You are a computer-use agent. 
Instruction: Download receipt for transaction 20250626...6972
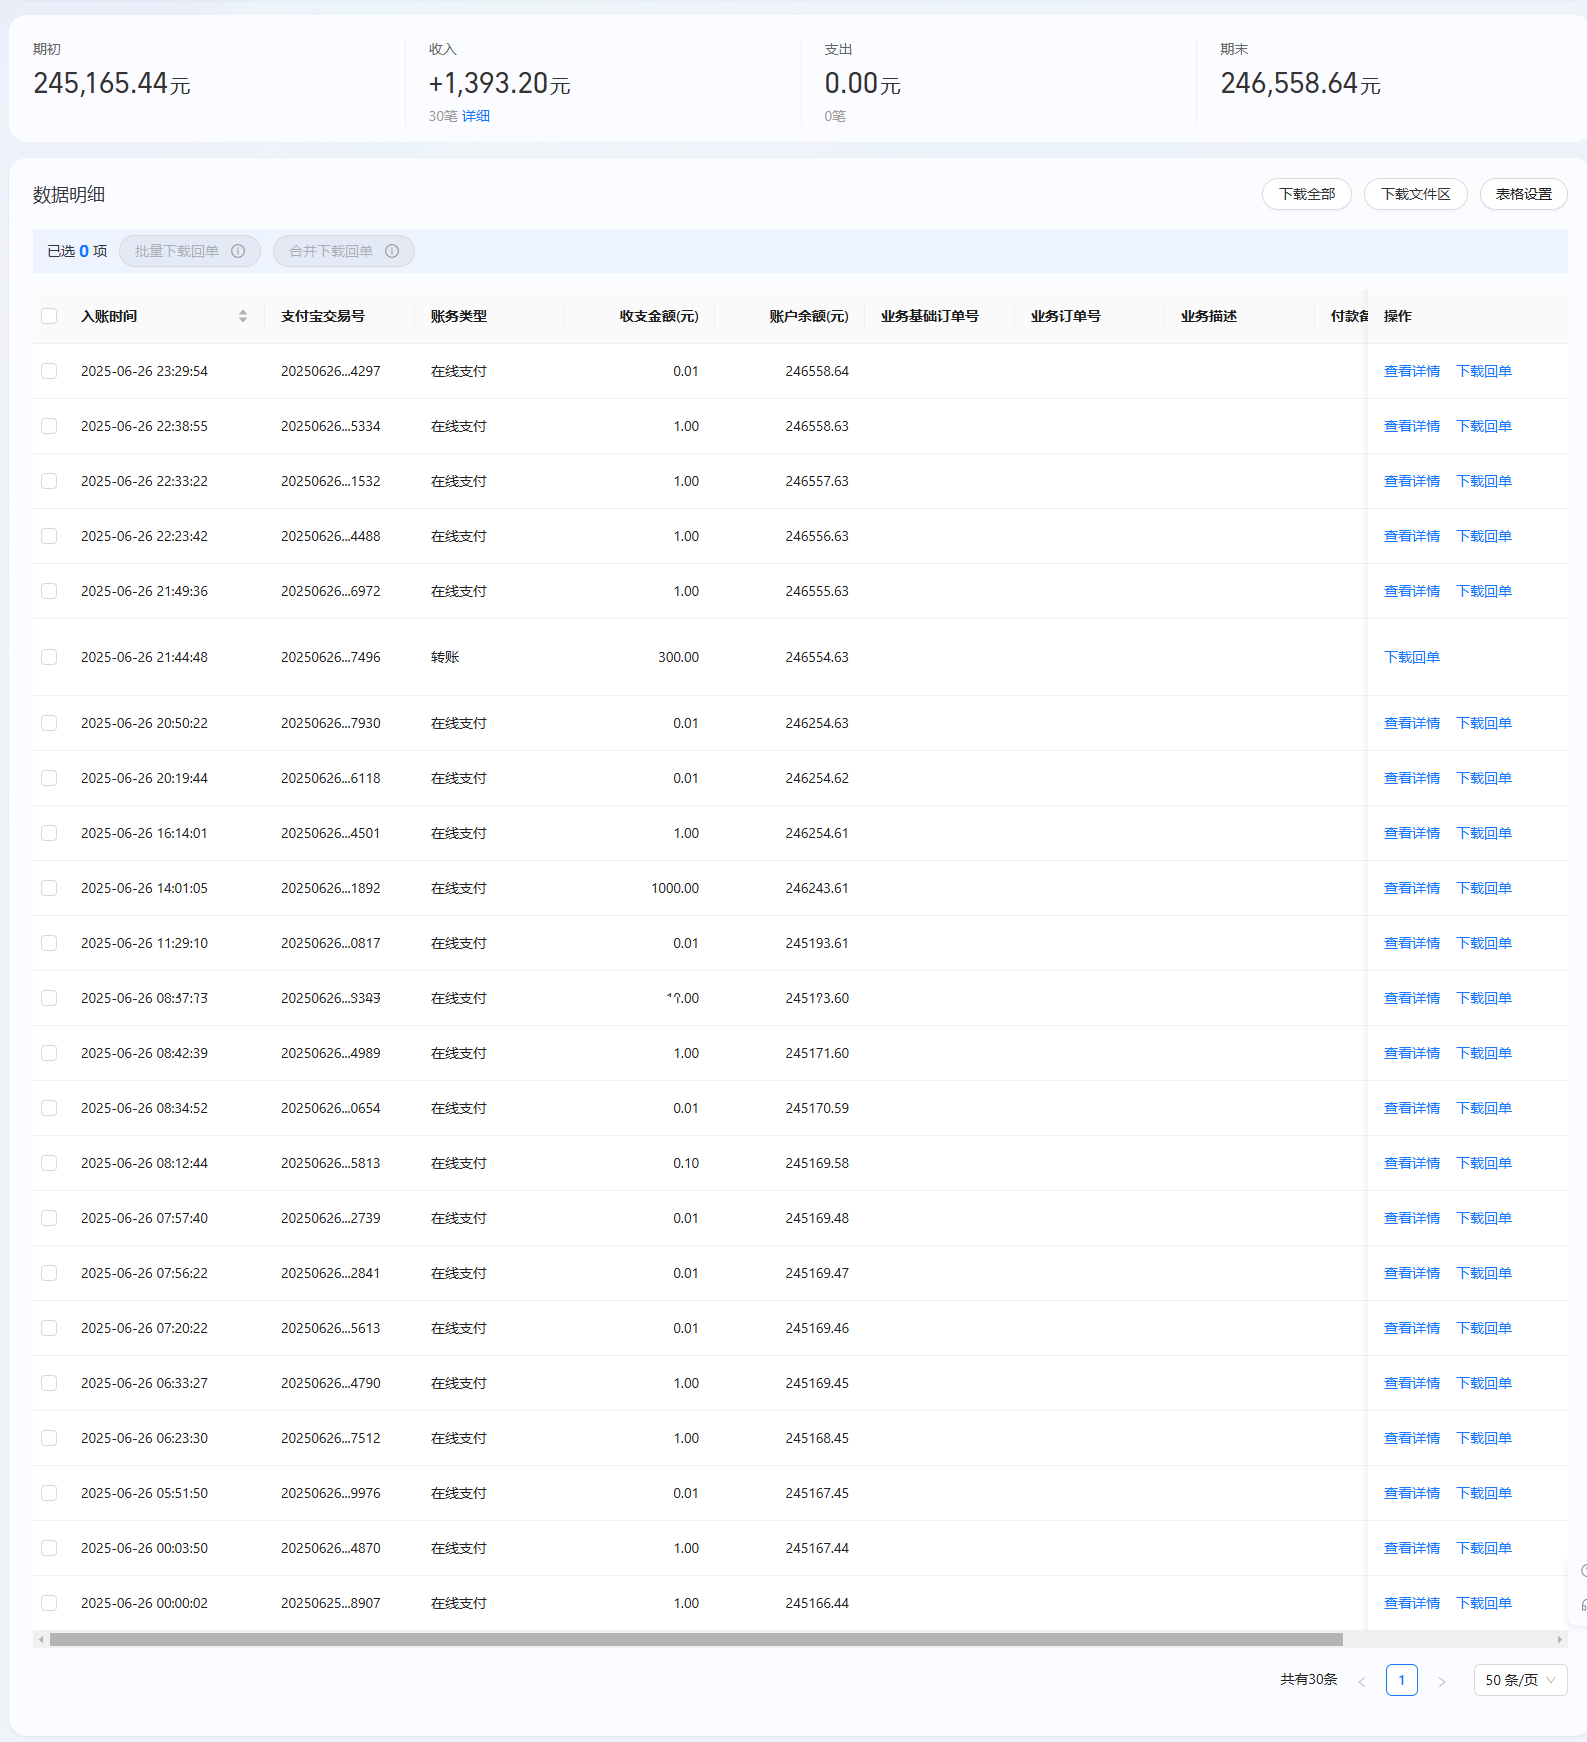click(x=1484, y=591)
